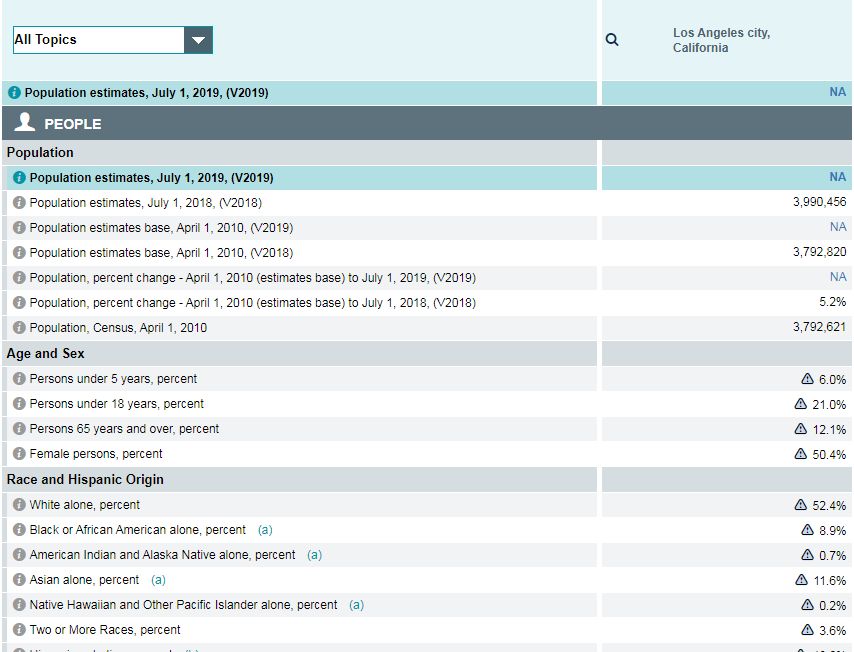854x652 pixels.
Task: Click info icon beside Female persons, percent
Action: click(19, 454)
